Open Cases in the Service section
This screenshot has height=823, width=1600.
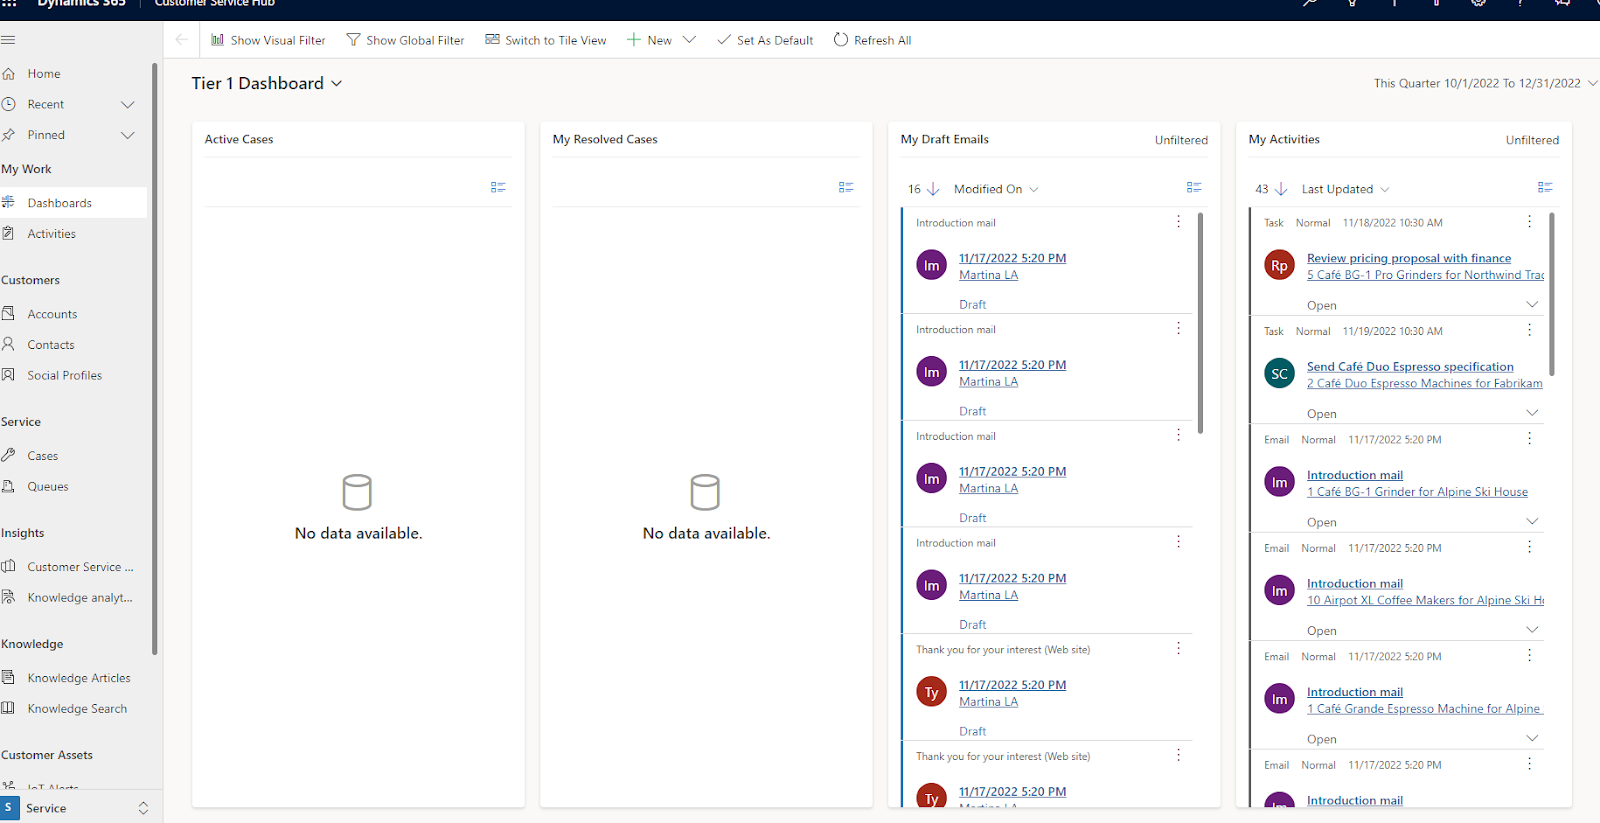43,456
